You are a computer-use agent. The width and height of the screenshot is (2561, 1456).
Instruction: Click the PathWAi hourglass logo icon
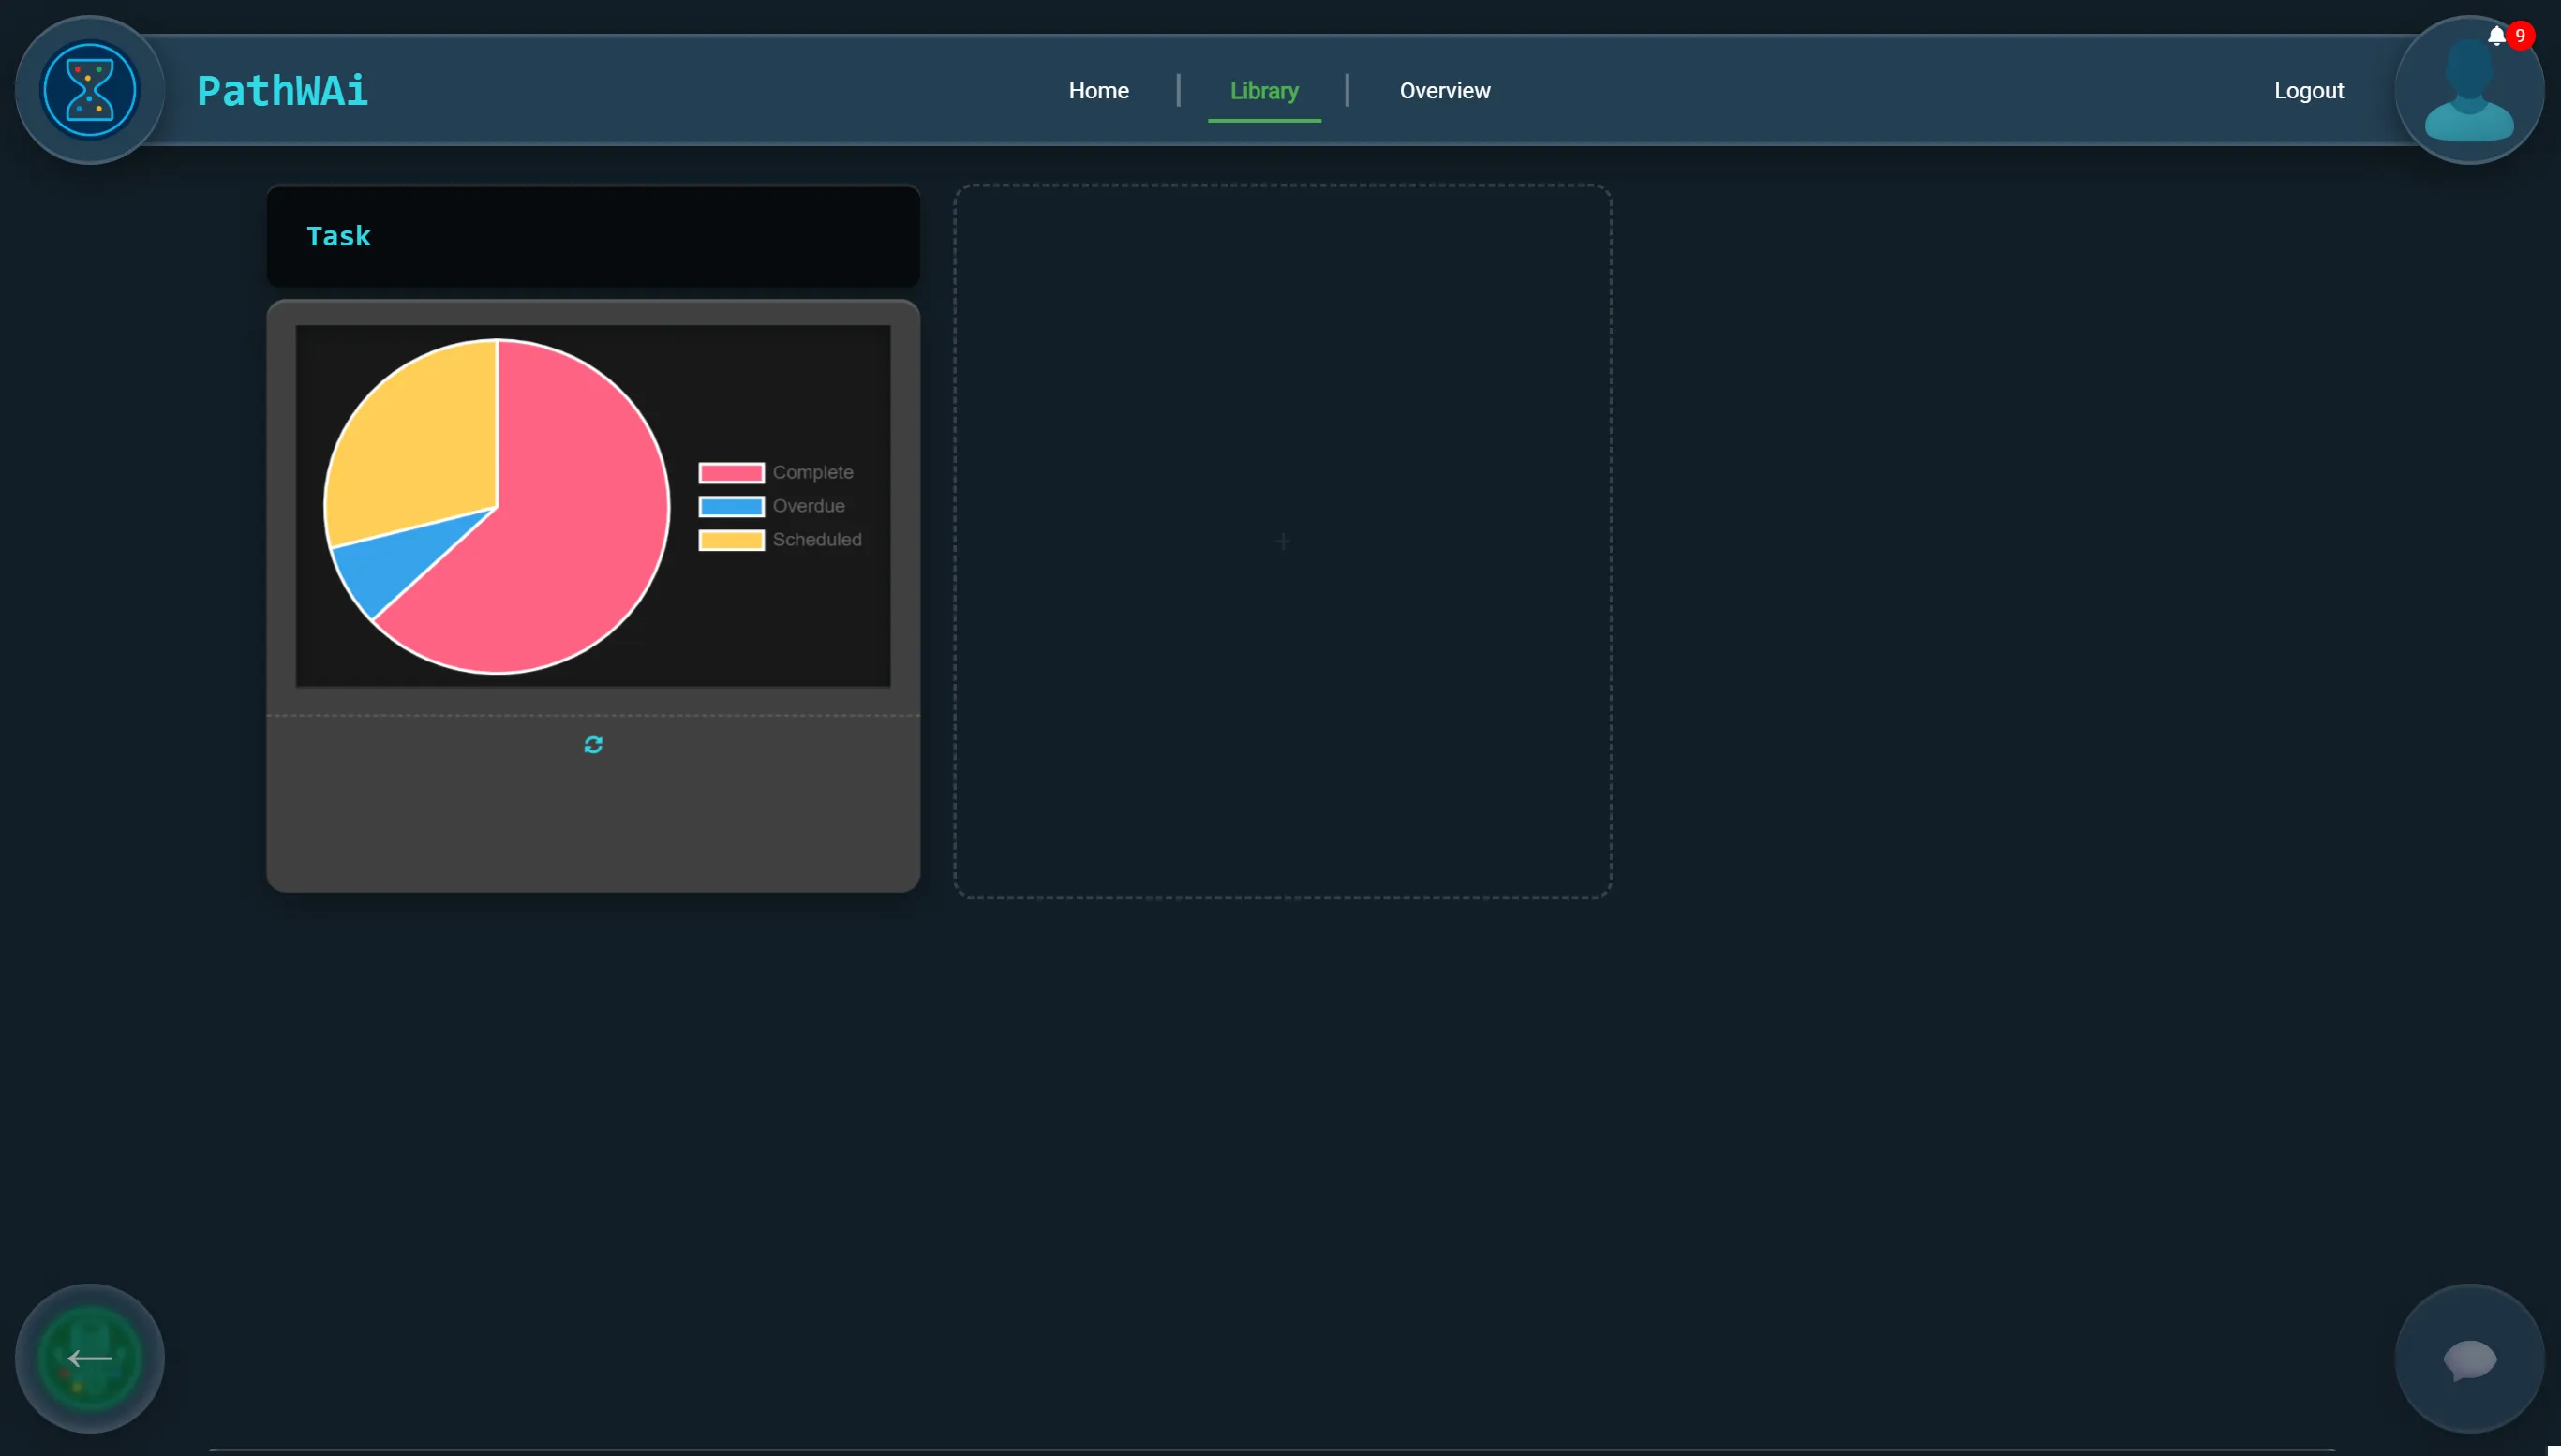pos(90,90)
